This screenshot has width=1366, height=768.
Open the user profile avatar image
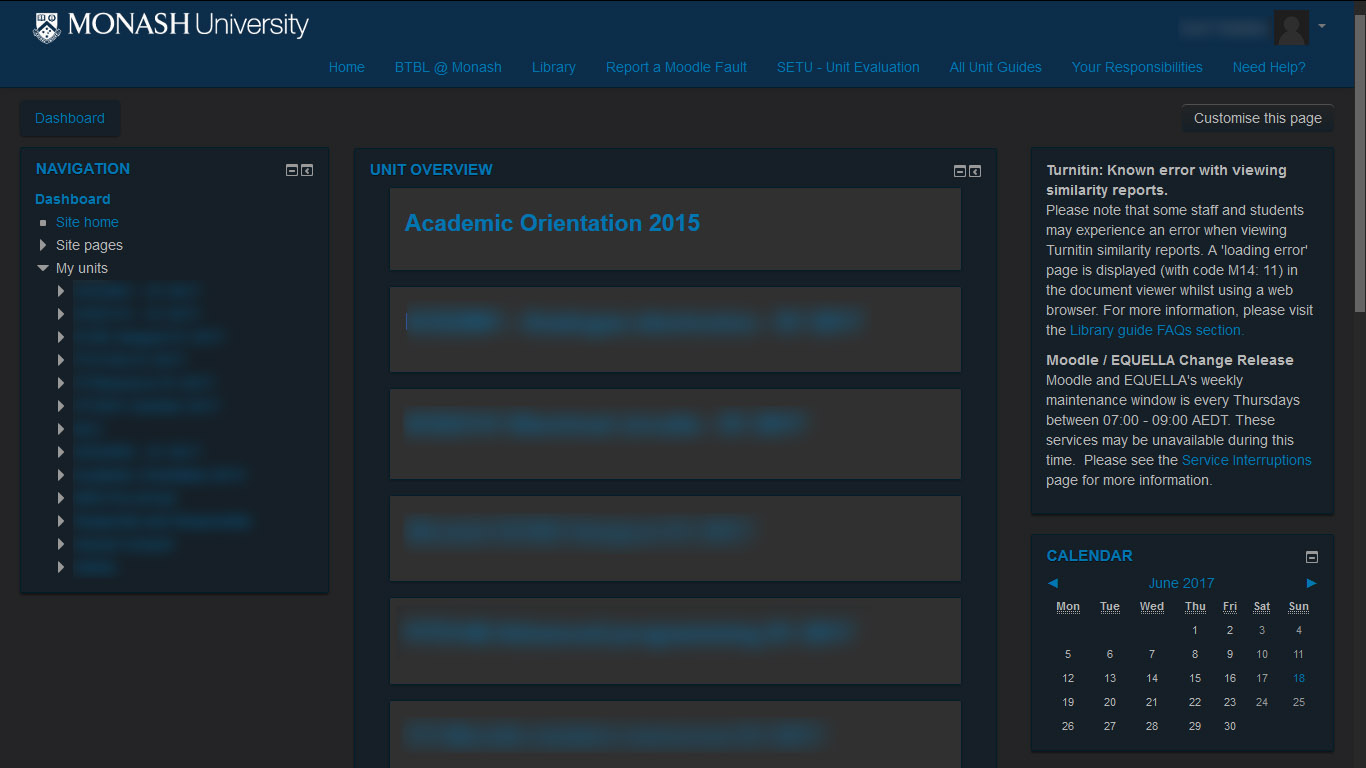[x=1290, y=28]
